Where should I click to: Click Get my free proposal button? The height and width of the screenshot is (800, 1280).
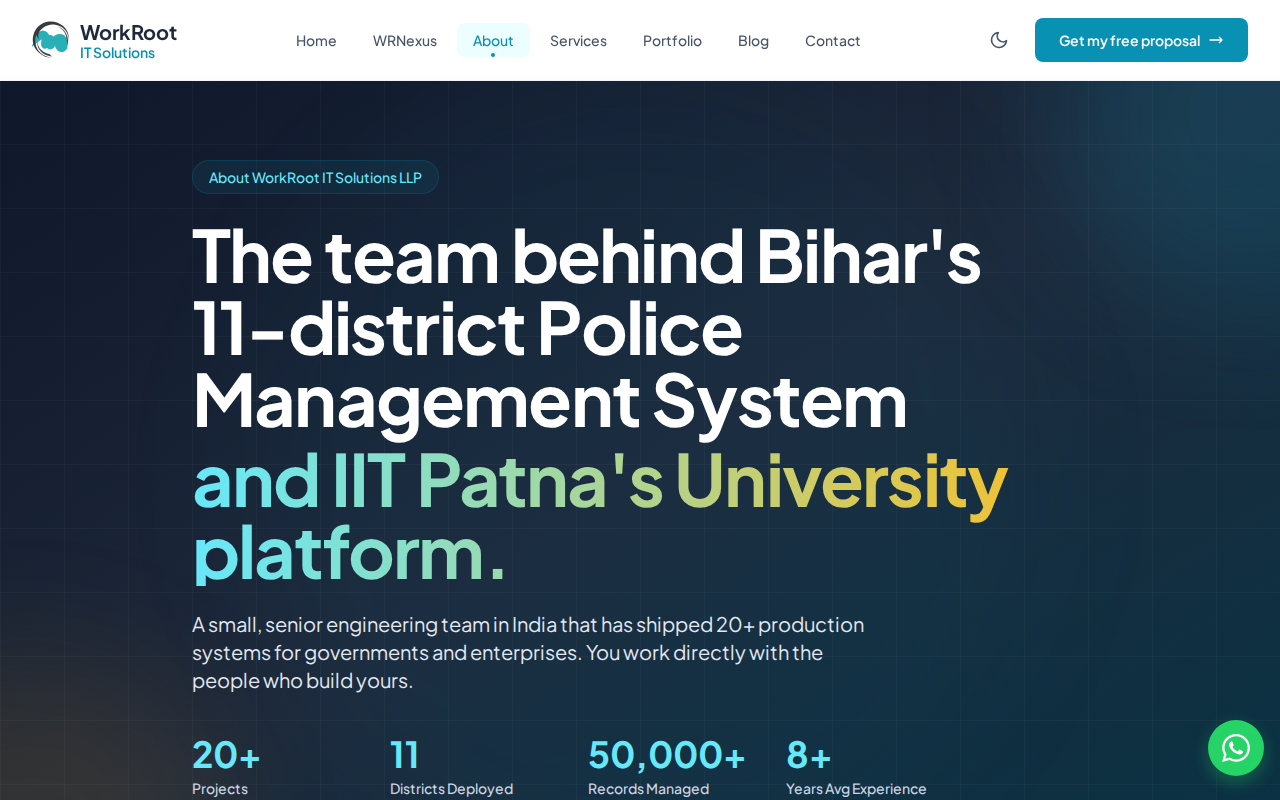tap(1141, 40)
